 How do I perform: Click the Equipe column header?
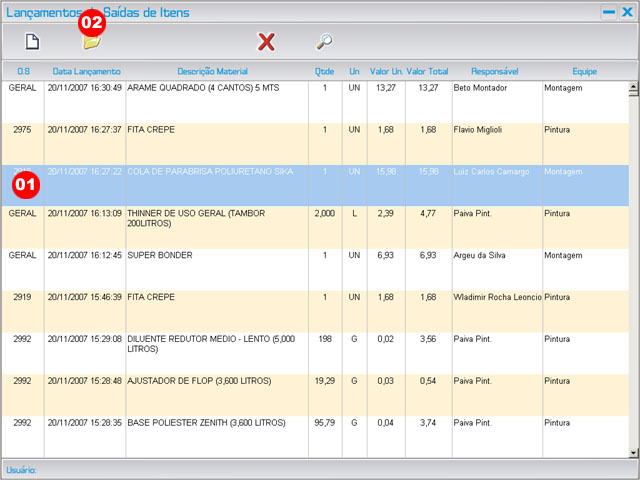coord(584,72)
